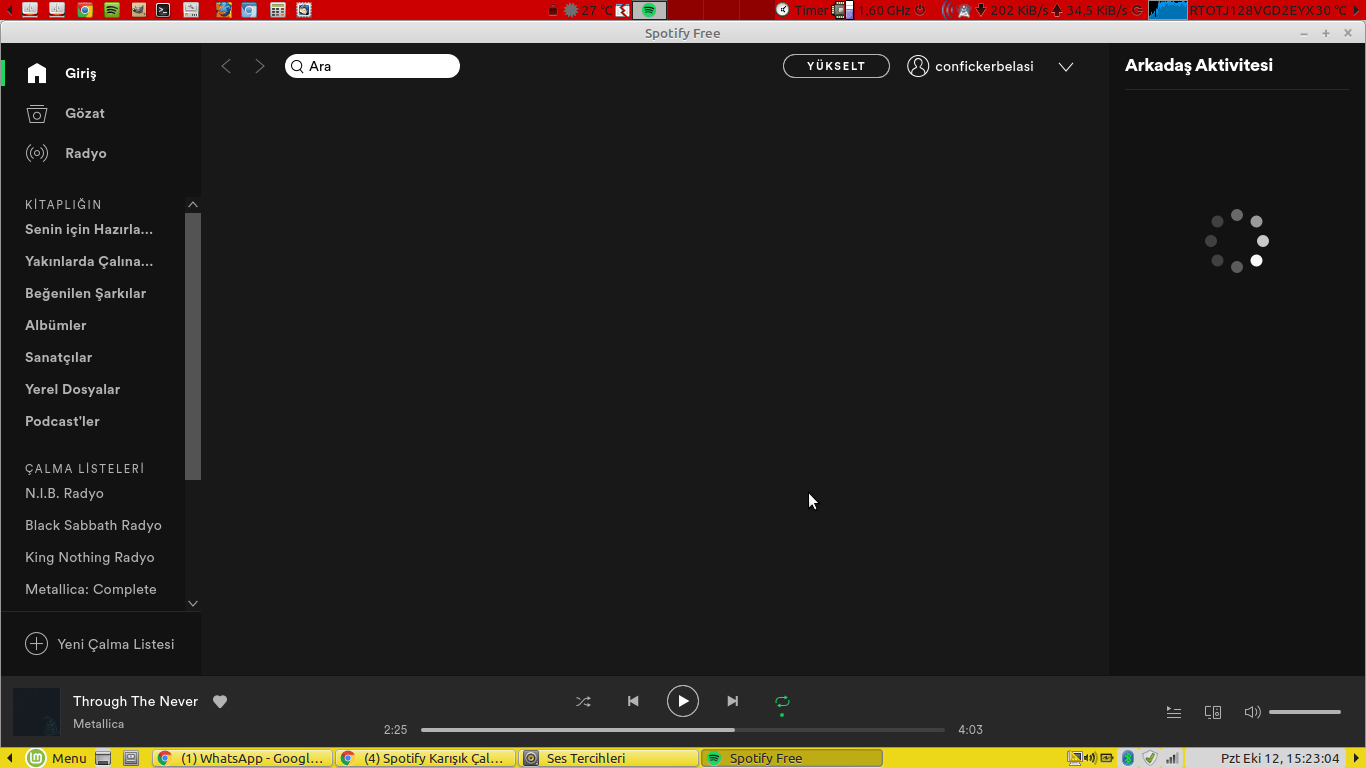
Task: Open the play queue icon
Action: click(1174, 712)
